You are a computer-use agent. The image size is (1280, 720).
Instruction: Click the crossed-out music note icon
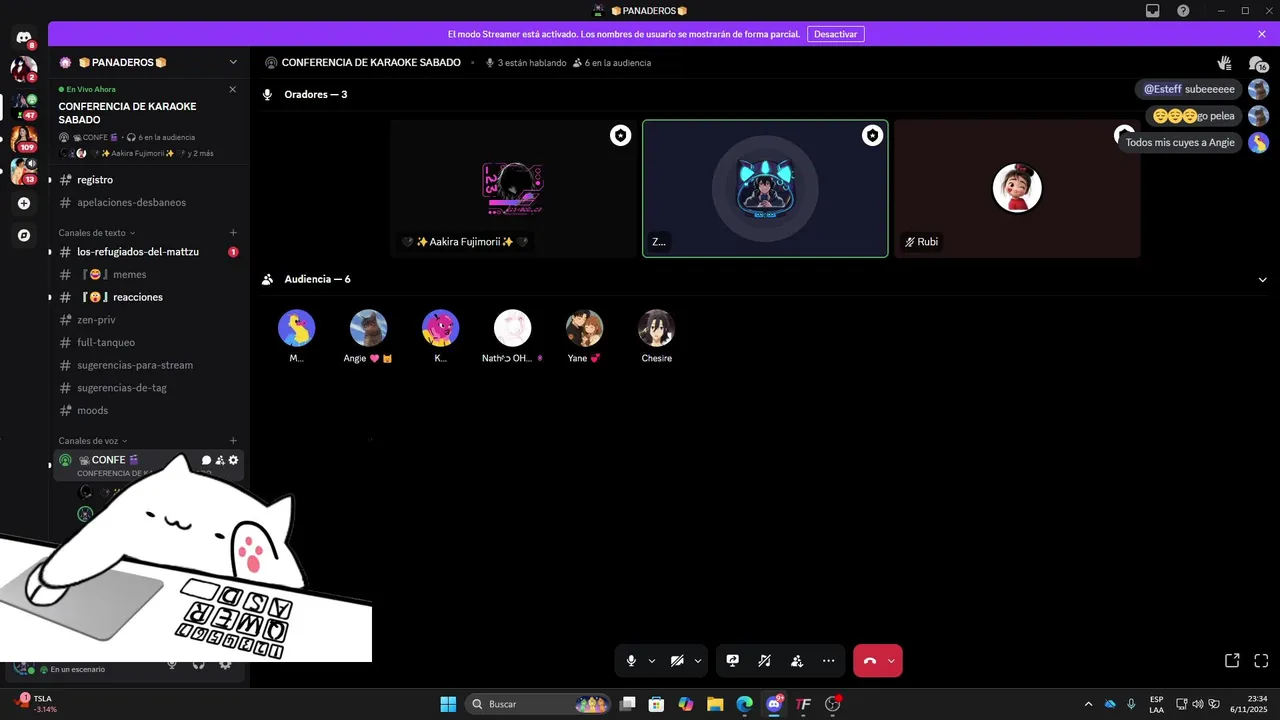click(x=765, y=661)
